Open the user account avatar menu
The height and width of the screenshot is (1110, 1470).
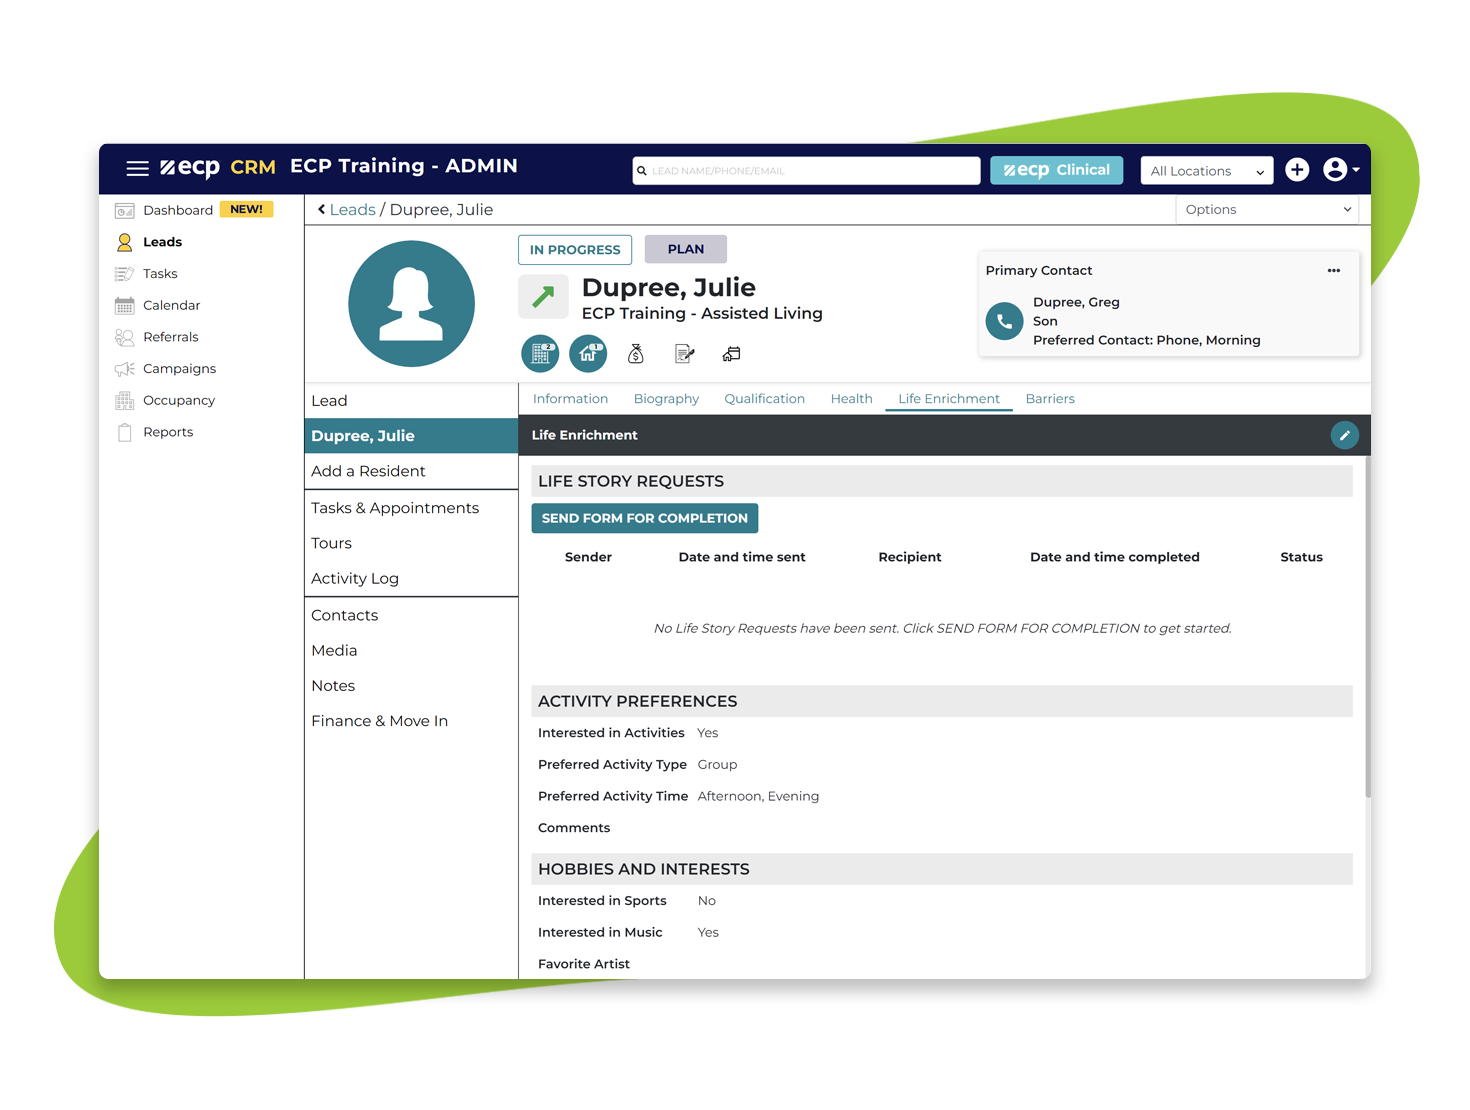click(x=1336, y=170)
